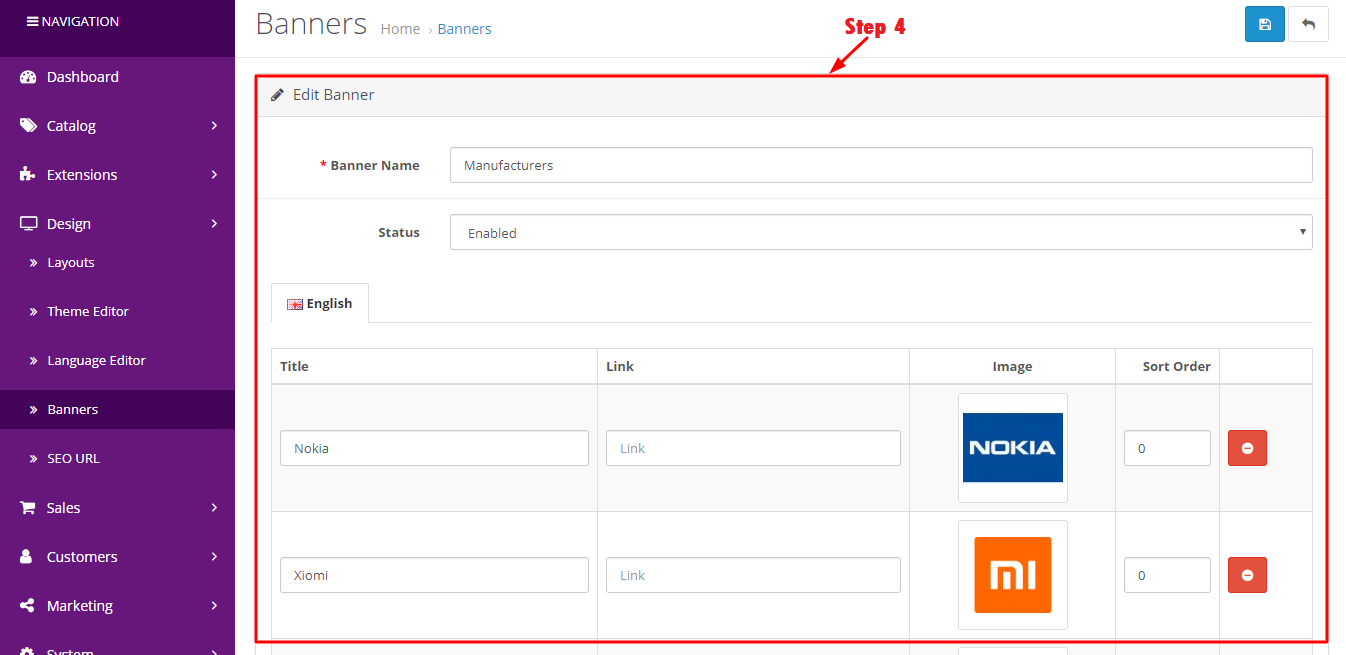
Task: Click the Banner Name input field
Action: pos(881,165)
